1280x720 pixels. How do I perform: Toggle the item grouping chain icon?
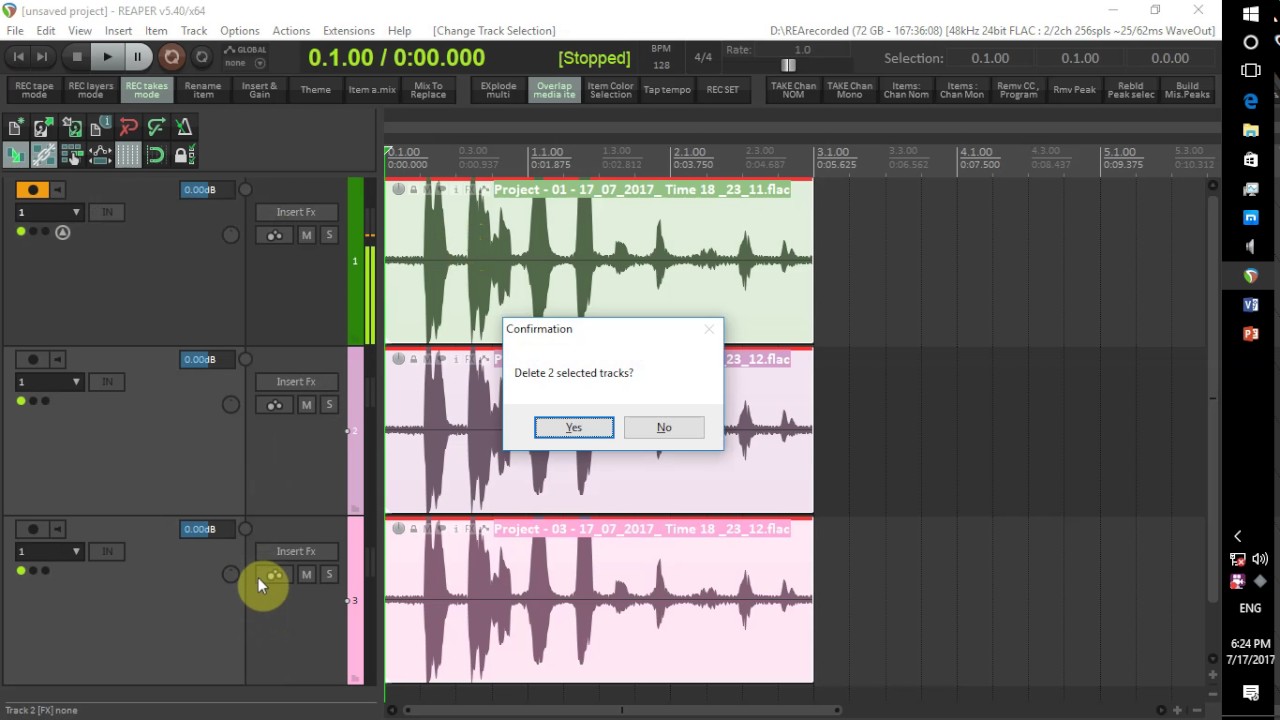pos(43,155)
